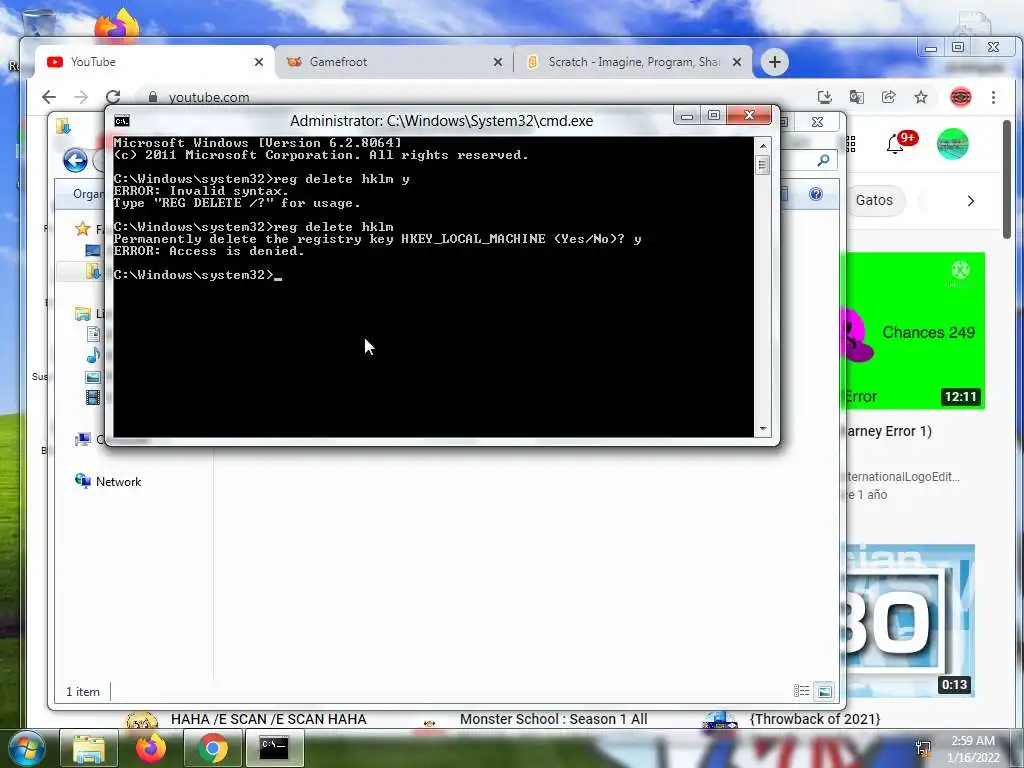The height and width of the screenshot is (768, 1024).
Task: Show more YouTube filter chips arrow
Action: (970, 201)
